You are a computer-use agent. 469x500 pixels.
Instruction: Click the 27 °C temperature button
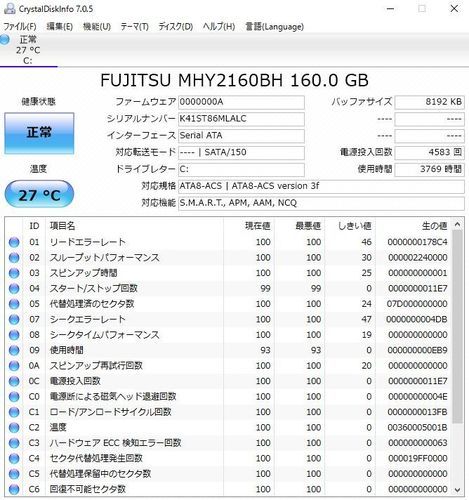tap(39, 194)
